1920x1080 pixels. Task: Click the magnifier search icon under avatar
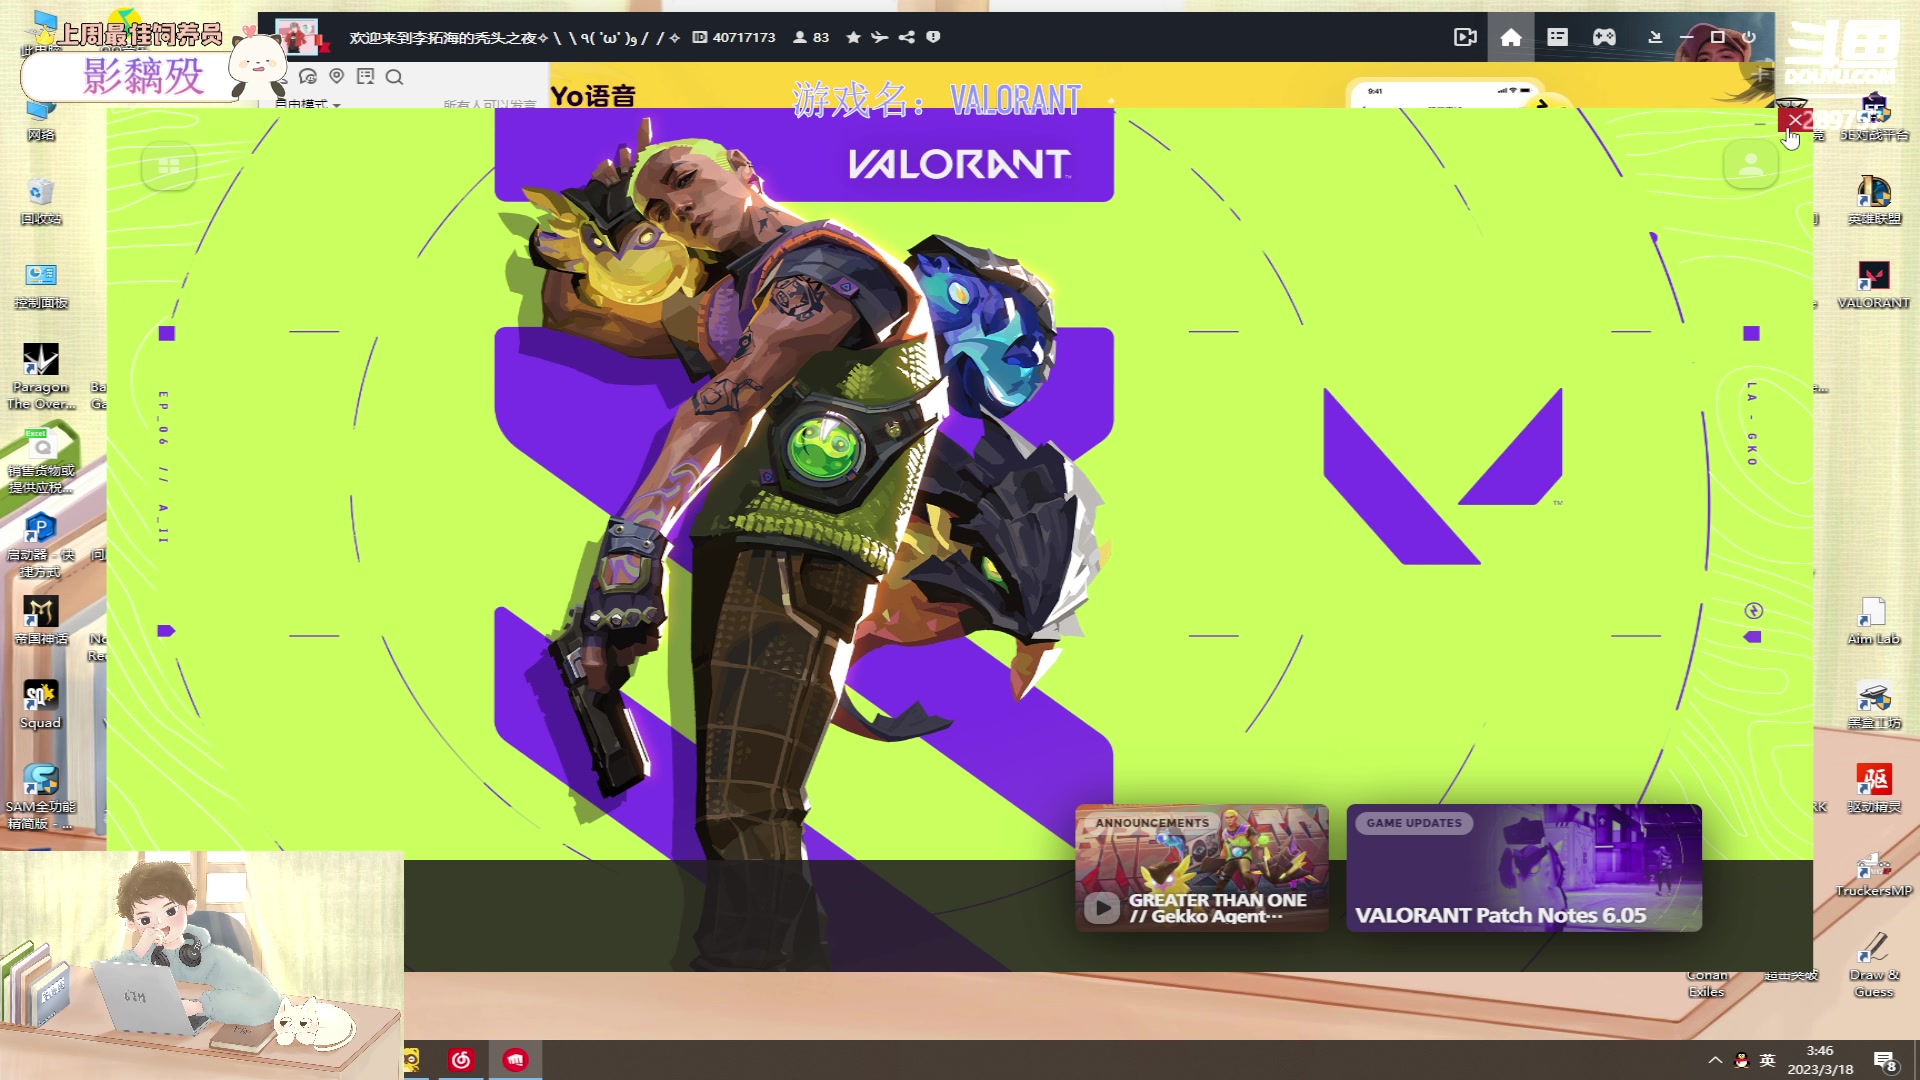(x=394, y=77)
